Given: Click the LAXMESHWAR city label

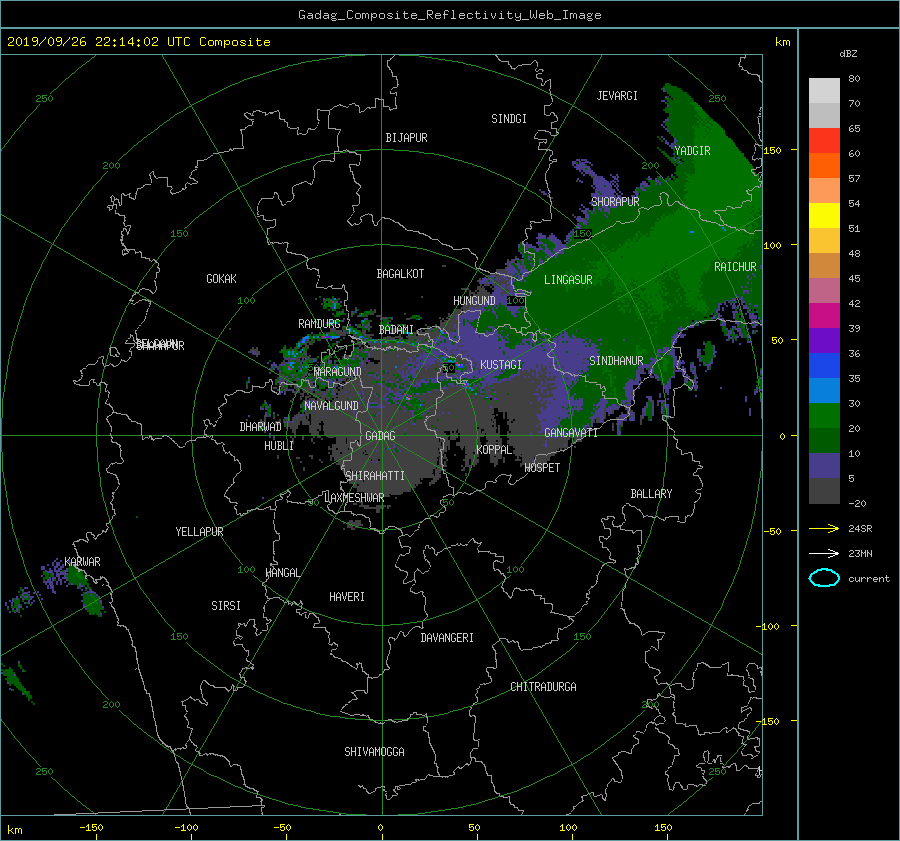Looking at the screenshot, I should pos(354,498).
